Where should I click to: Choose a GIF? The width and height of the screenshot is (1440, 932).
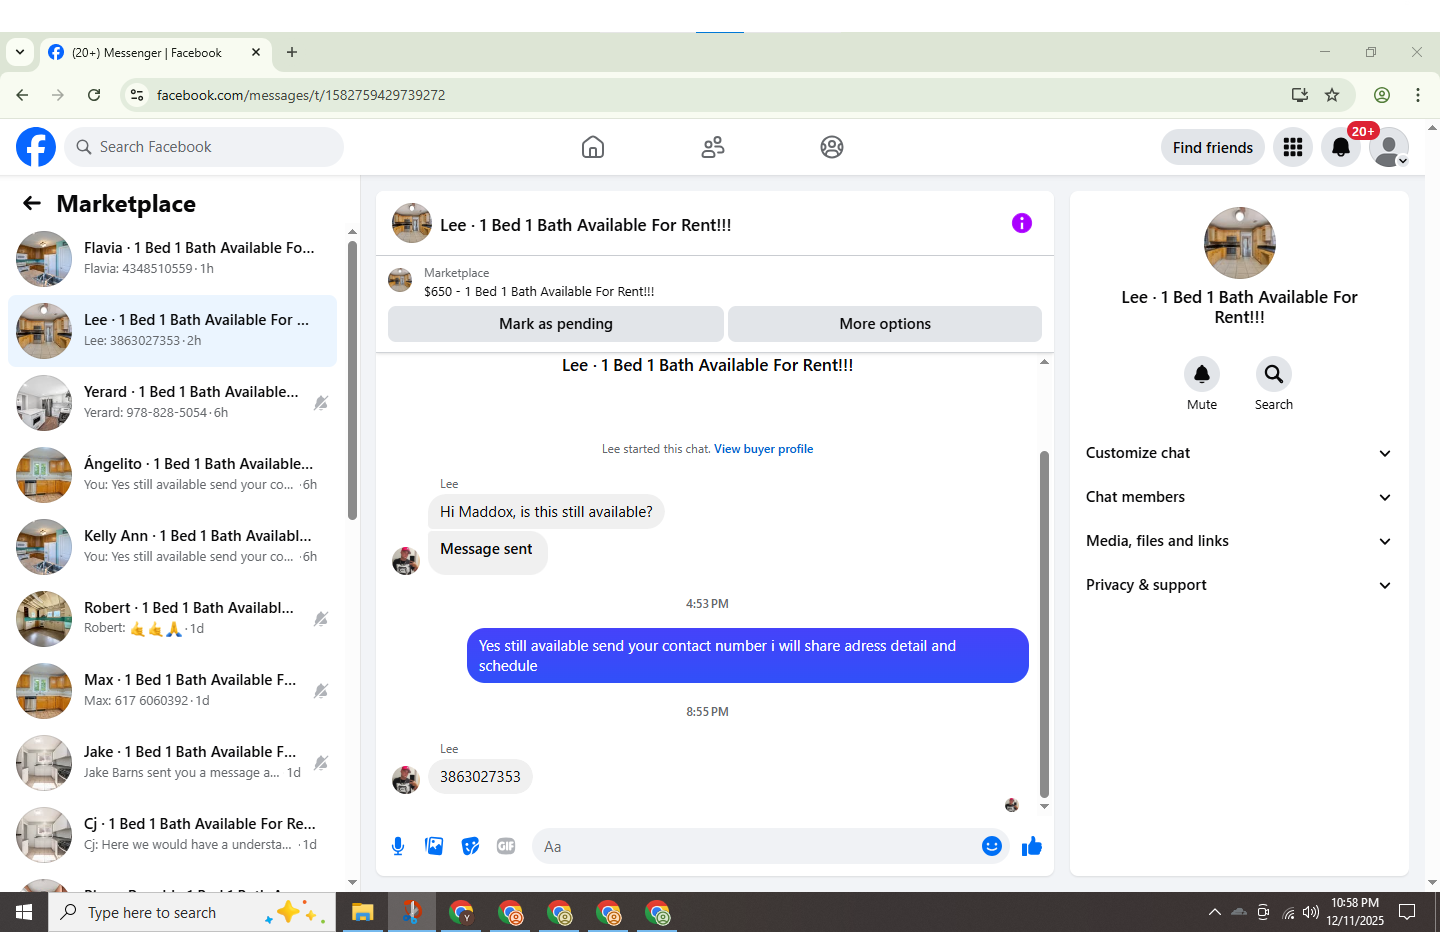[506, 846]
